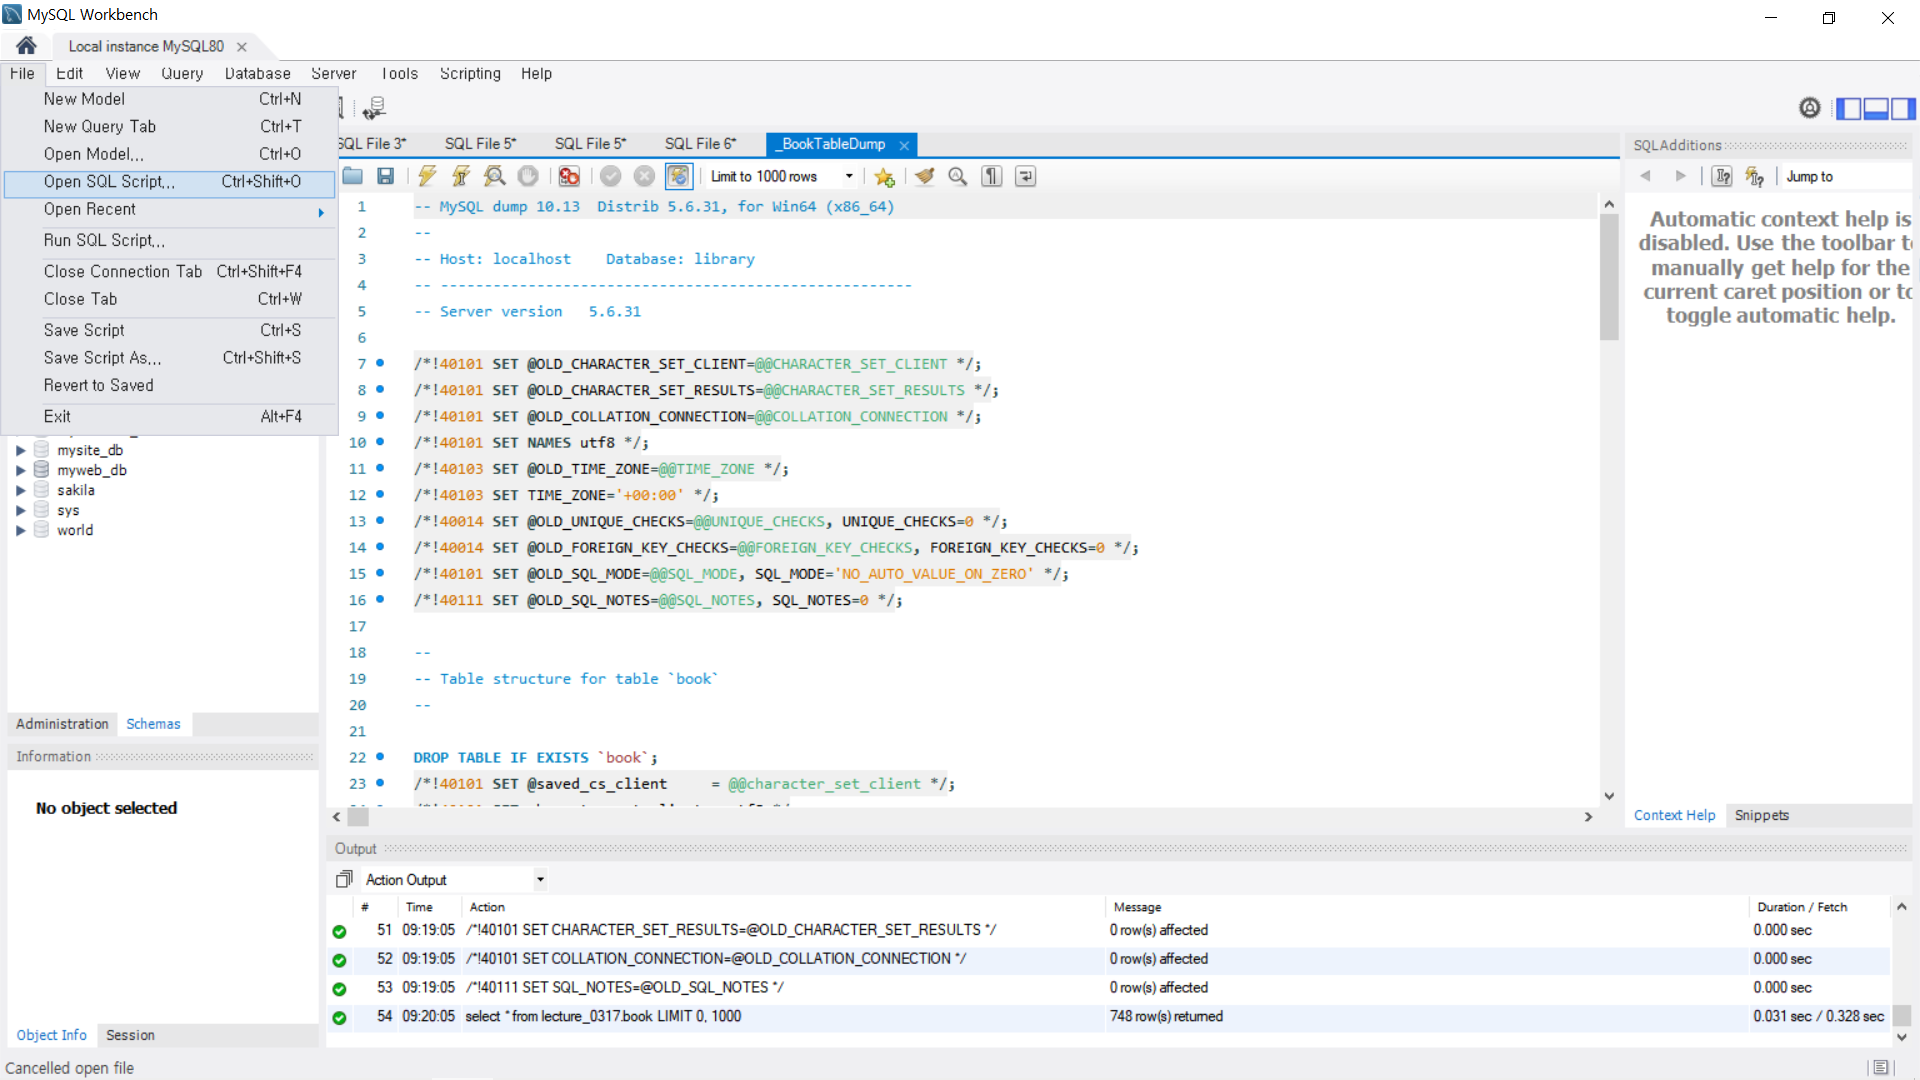Click the Execute query lightning bolt icon
The height and width of the screenshot is (1080, 1920).
pyautogui.click(x=427, y=176)
